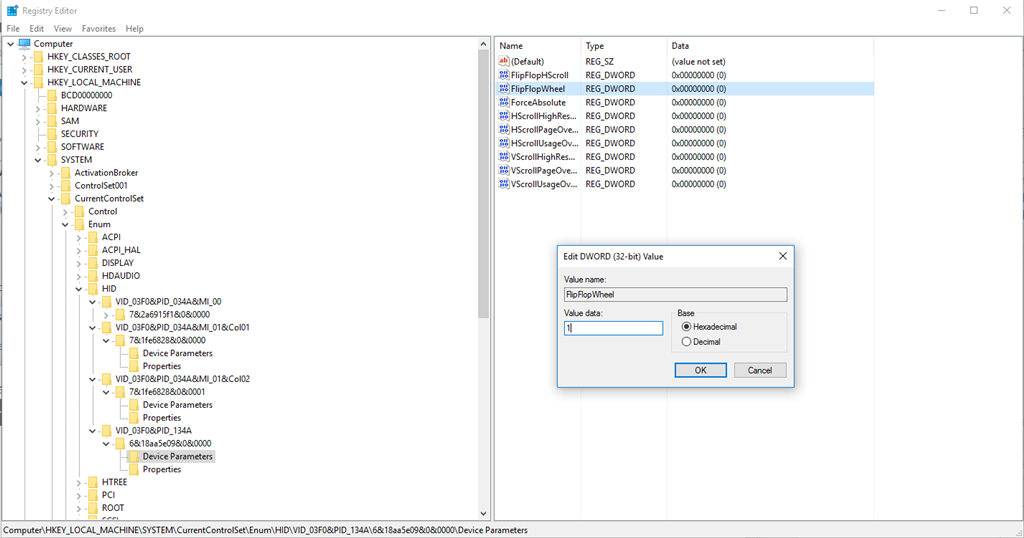Click the FlipFlopHScroll DWORD icon
Screen dimensions: 1024x538
tap(504, 75)
